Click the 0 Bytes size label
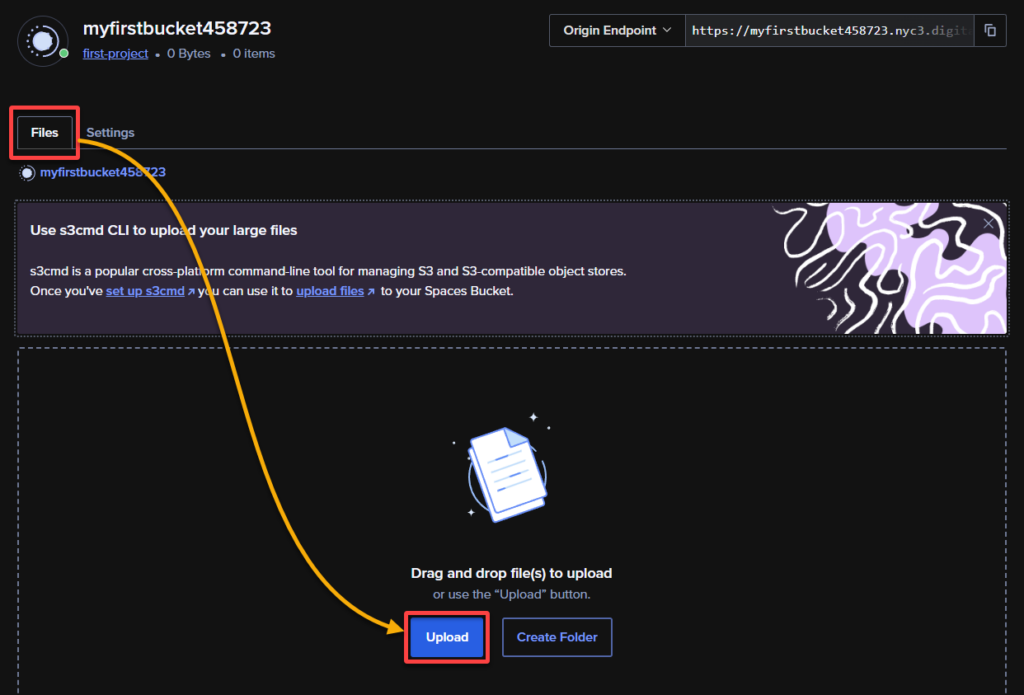This screenshot has width=1024, height=695. pos(189,54)
